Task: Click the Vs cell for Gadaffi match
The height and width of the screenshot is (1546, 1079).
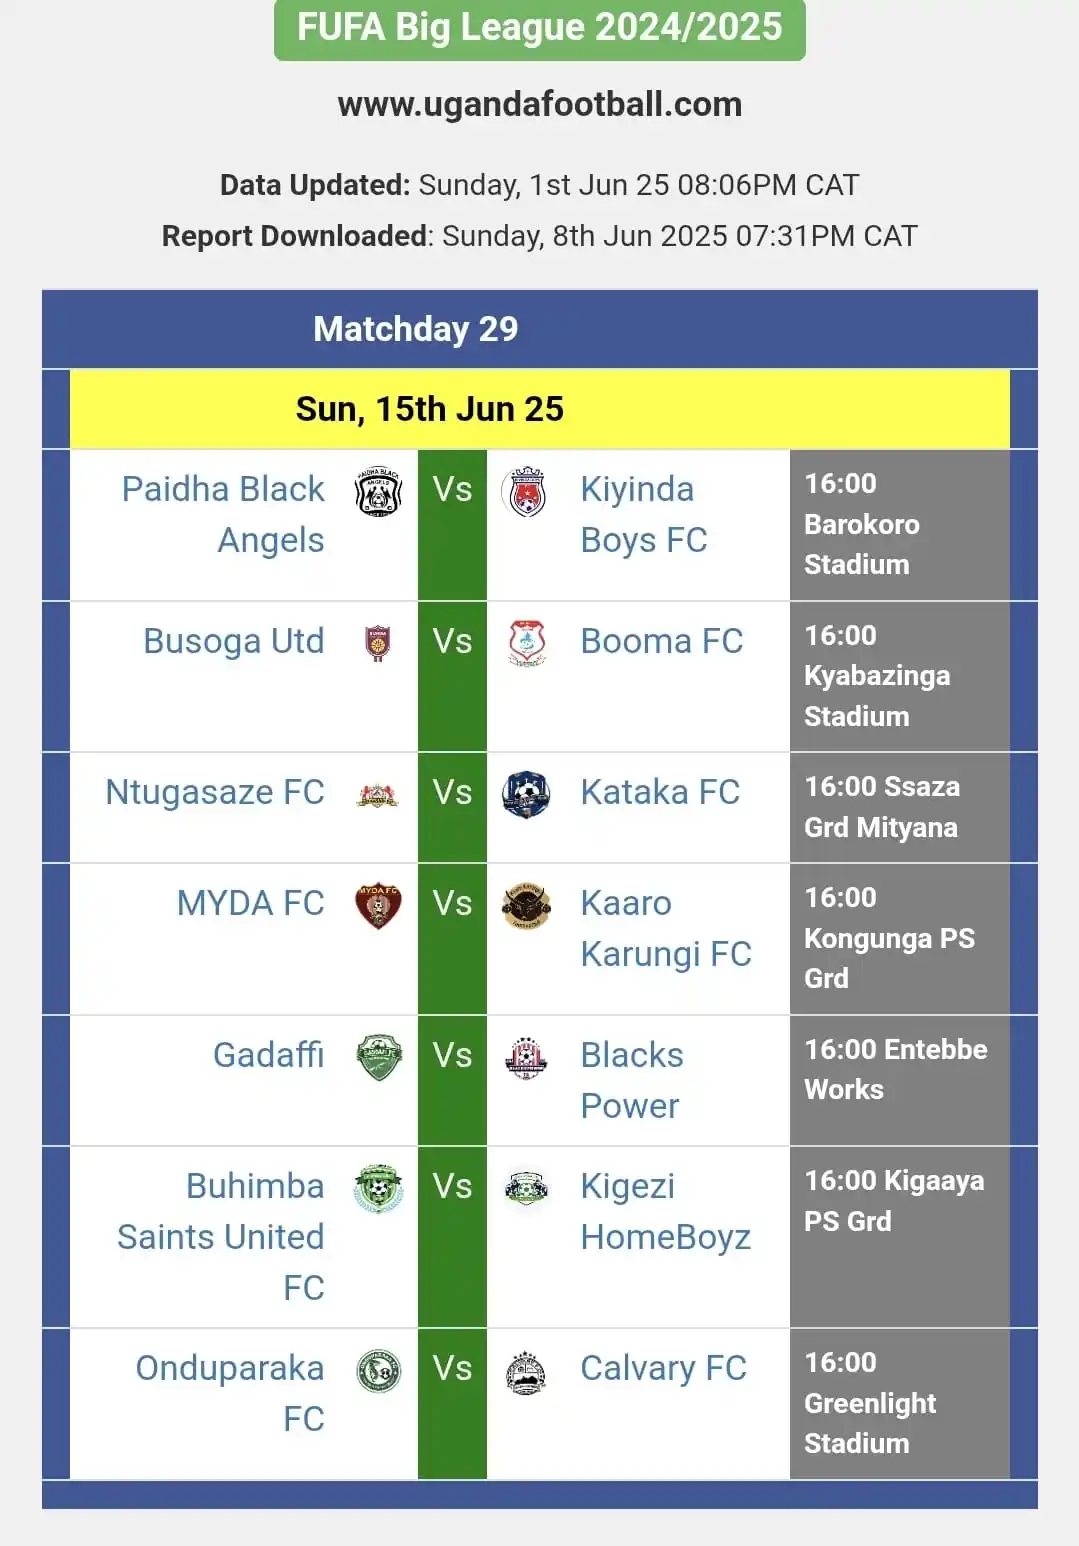Action: pos(452,1080)
